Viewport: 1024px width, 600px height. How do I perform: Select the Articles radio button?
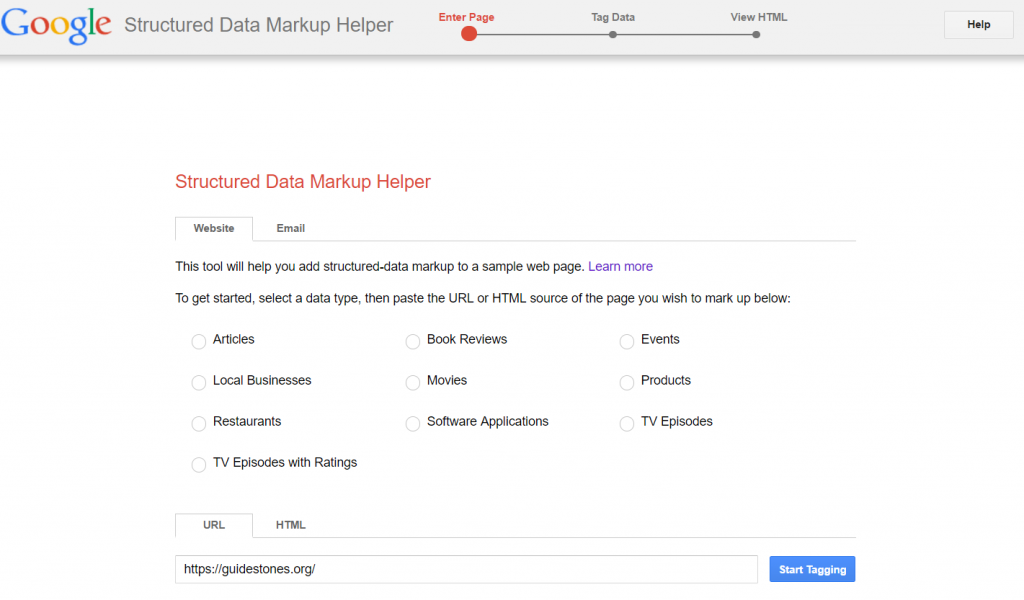click(x=199, y=341)
